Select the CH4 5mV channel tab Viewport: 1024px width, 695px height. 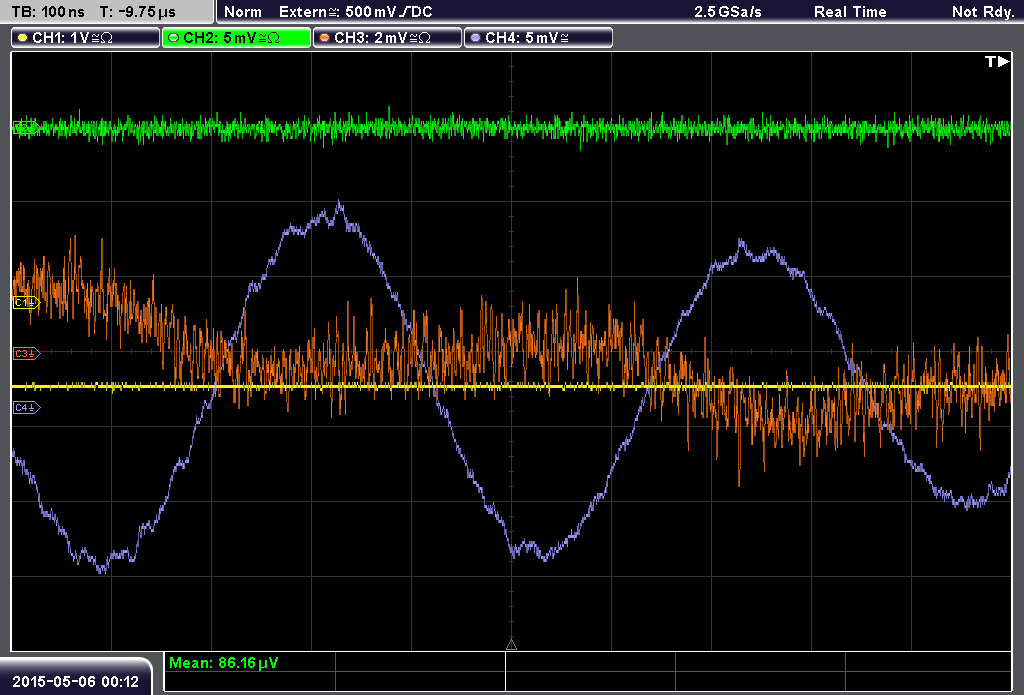(538, 38)
